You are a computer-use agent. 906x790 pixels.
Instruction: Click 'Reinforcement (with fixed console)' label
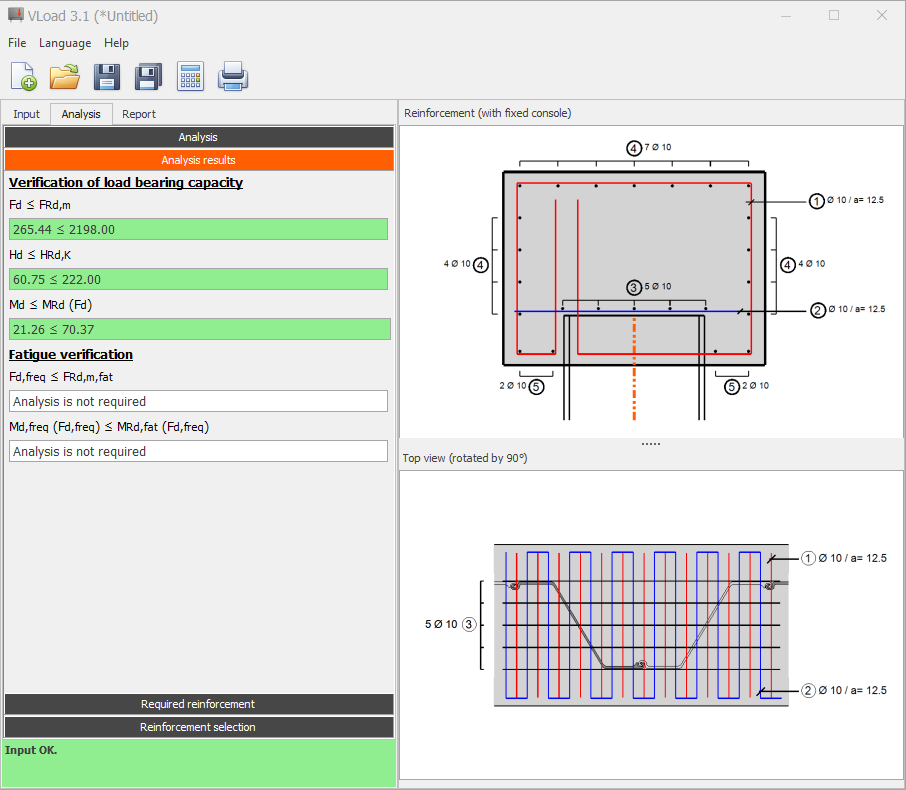[x=488, y=113]
